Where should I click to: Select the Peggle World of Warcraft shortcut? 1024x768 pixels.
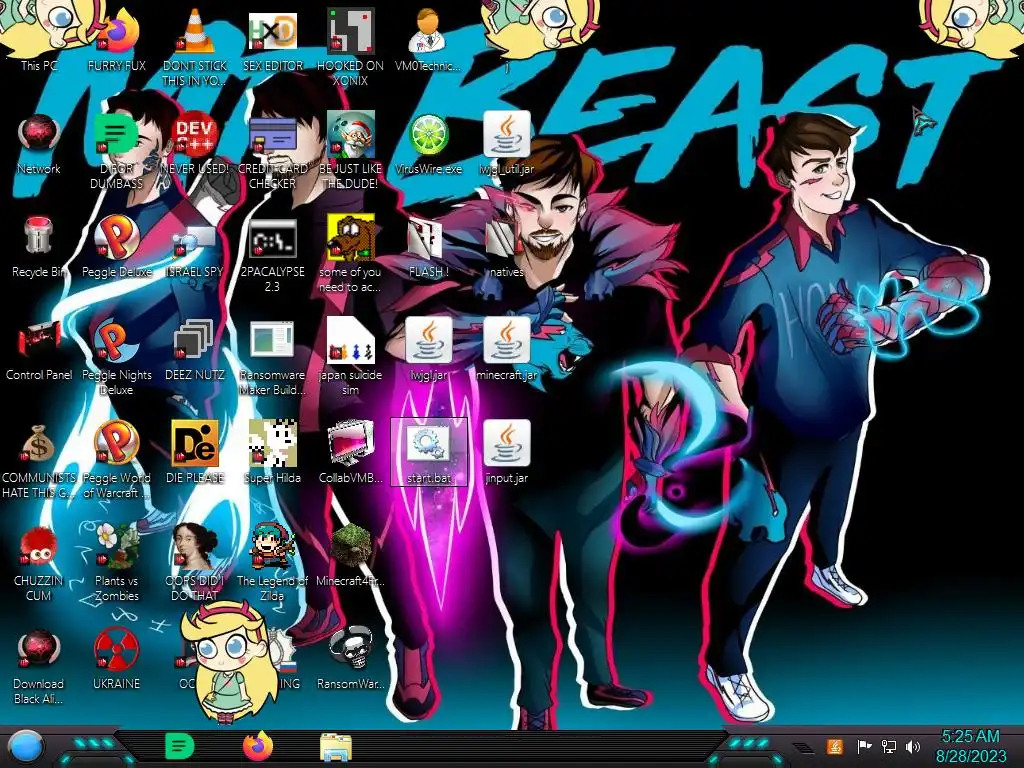click(x=117, y=458)
